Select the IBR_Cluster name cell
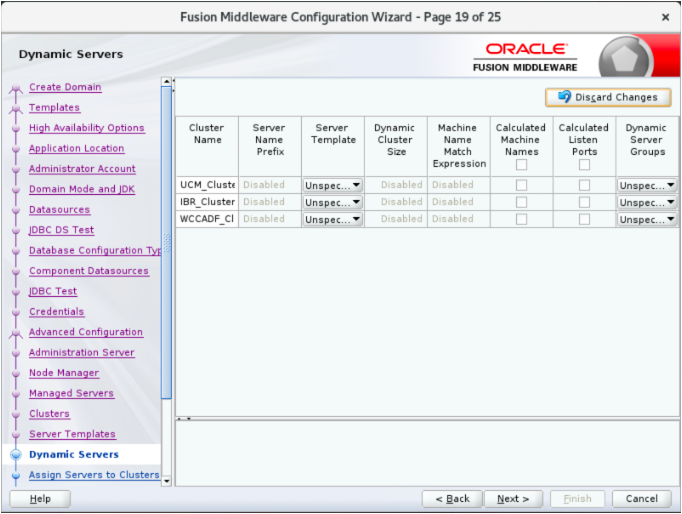This screenshot has height=514, width=682. coord(207,202)
